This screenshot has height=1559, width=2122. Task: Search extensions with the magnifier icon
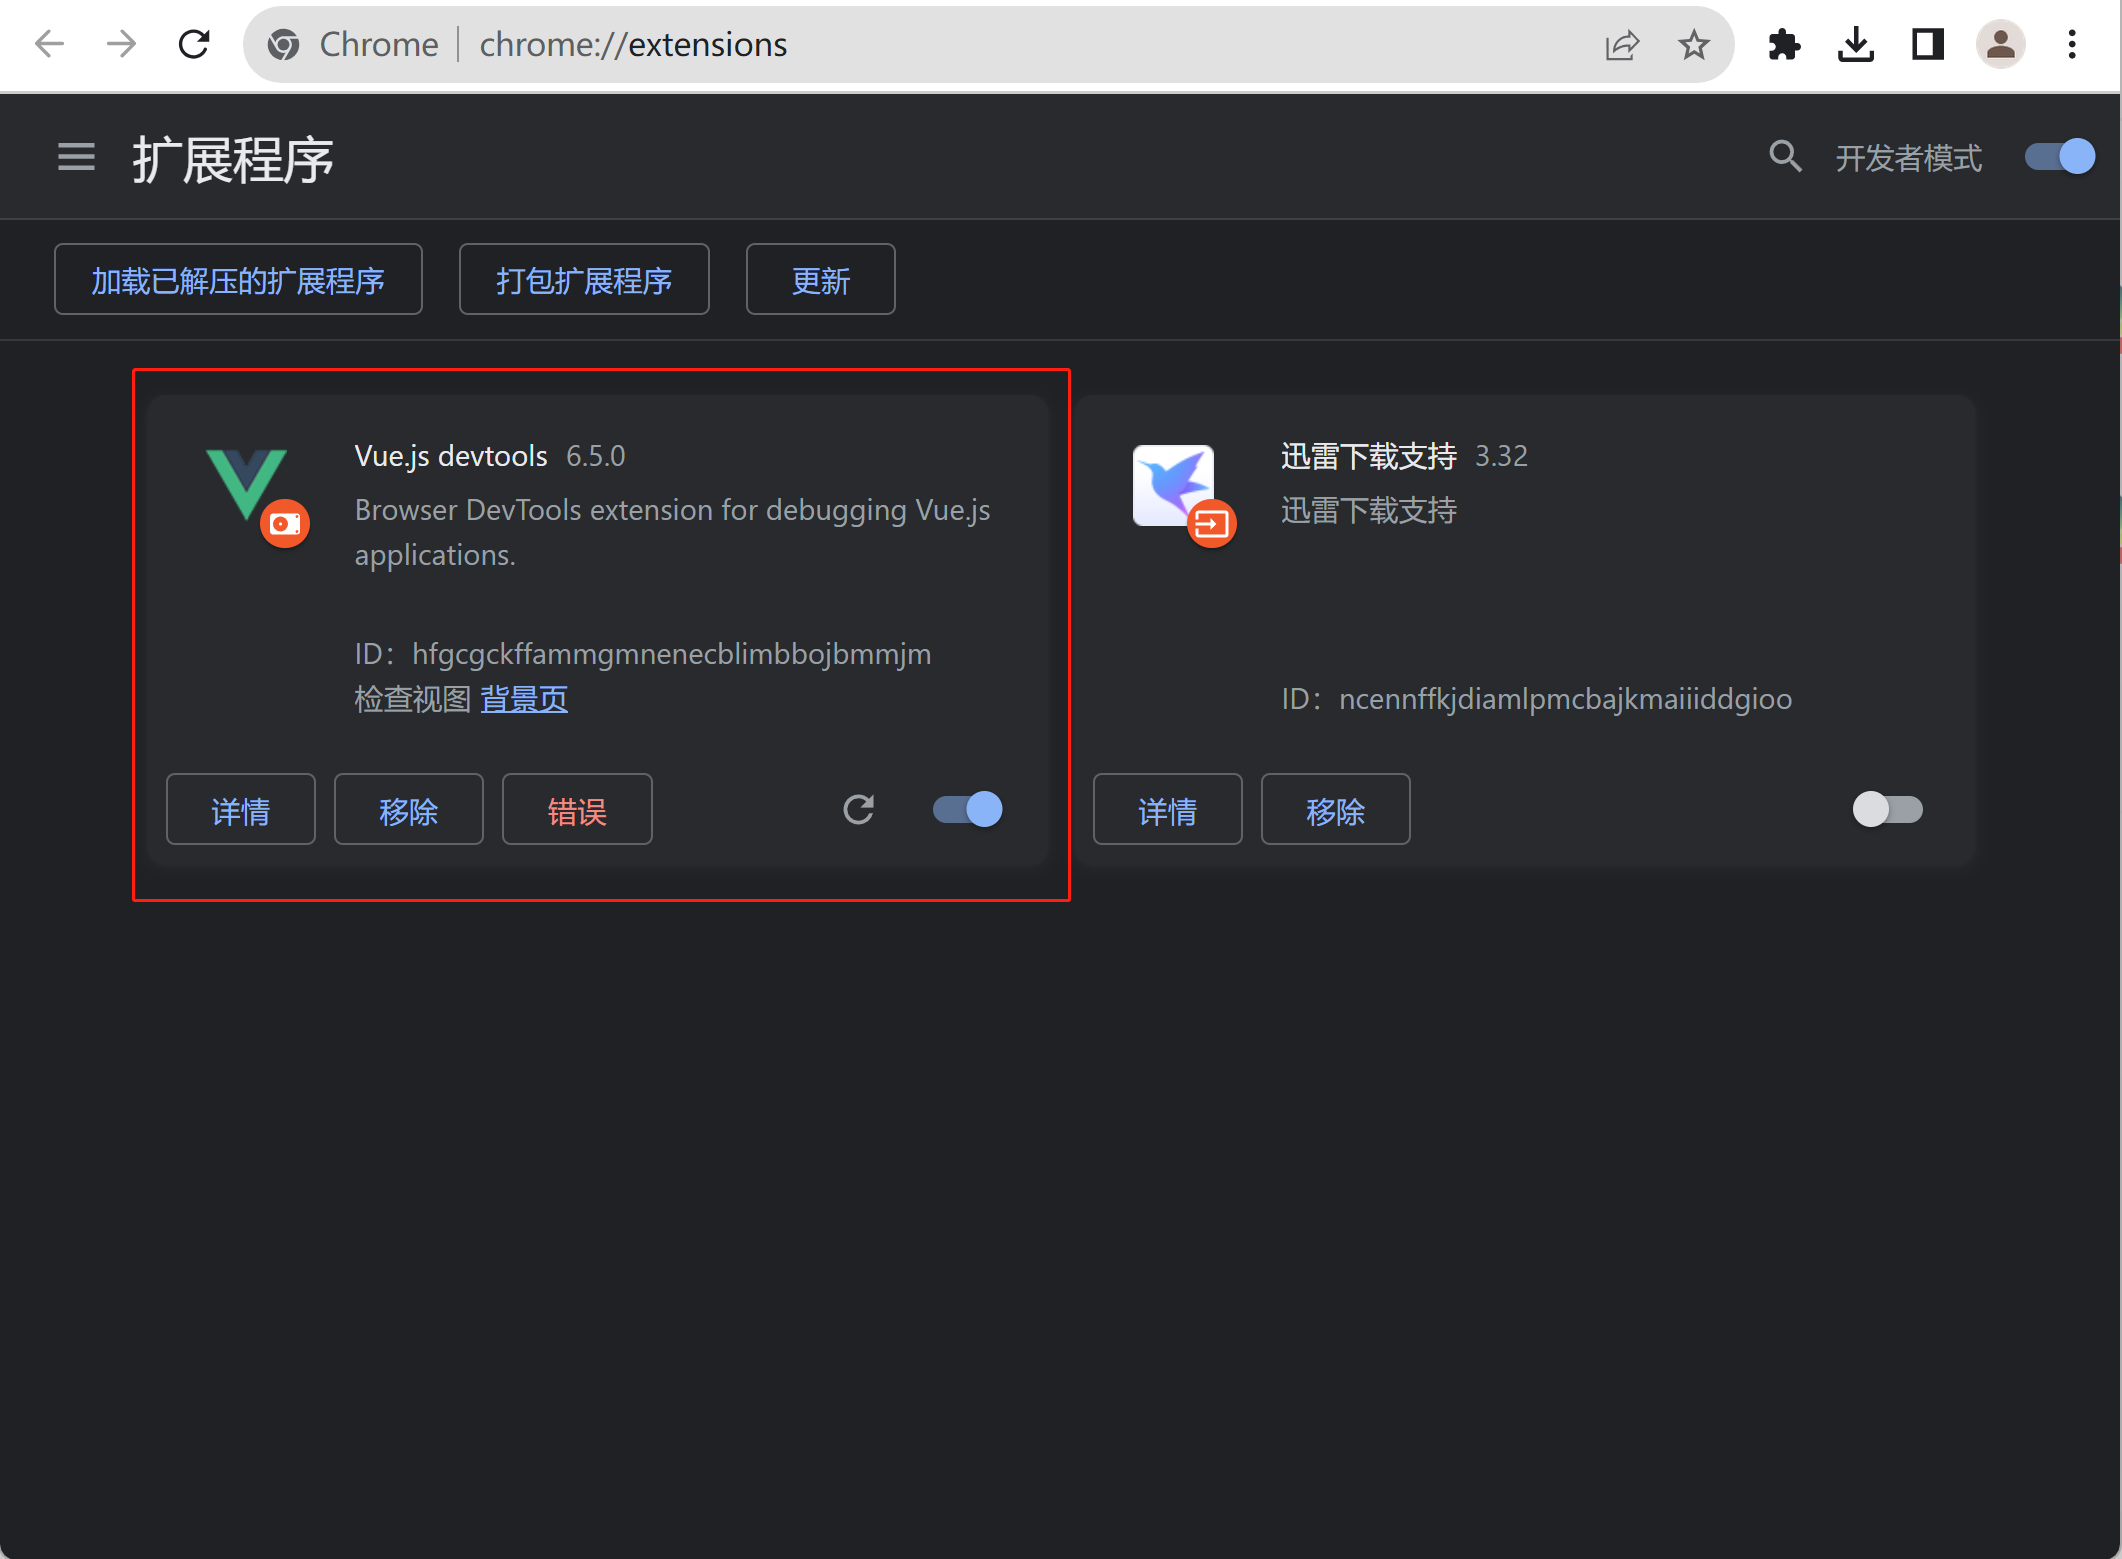click(1785, 157)
